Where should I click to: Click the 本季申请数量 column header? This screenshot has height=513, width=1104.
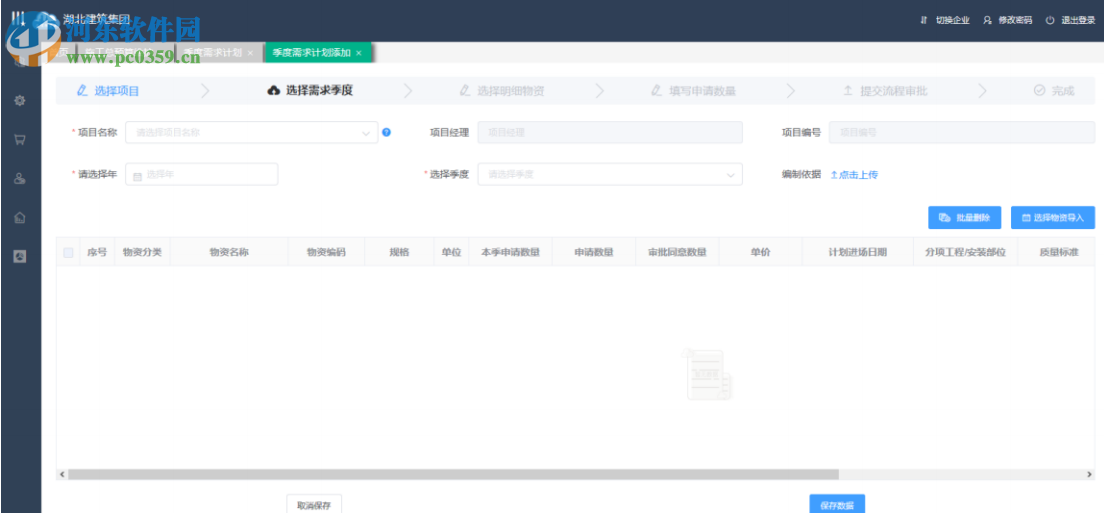[510, 253]
